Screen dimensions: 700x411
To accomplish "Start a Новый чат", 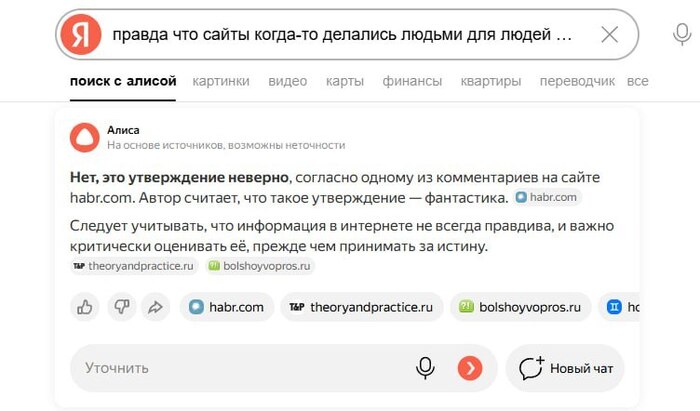I will pyautogui.click(x=565, y=368).
